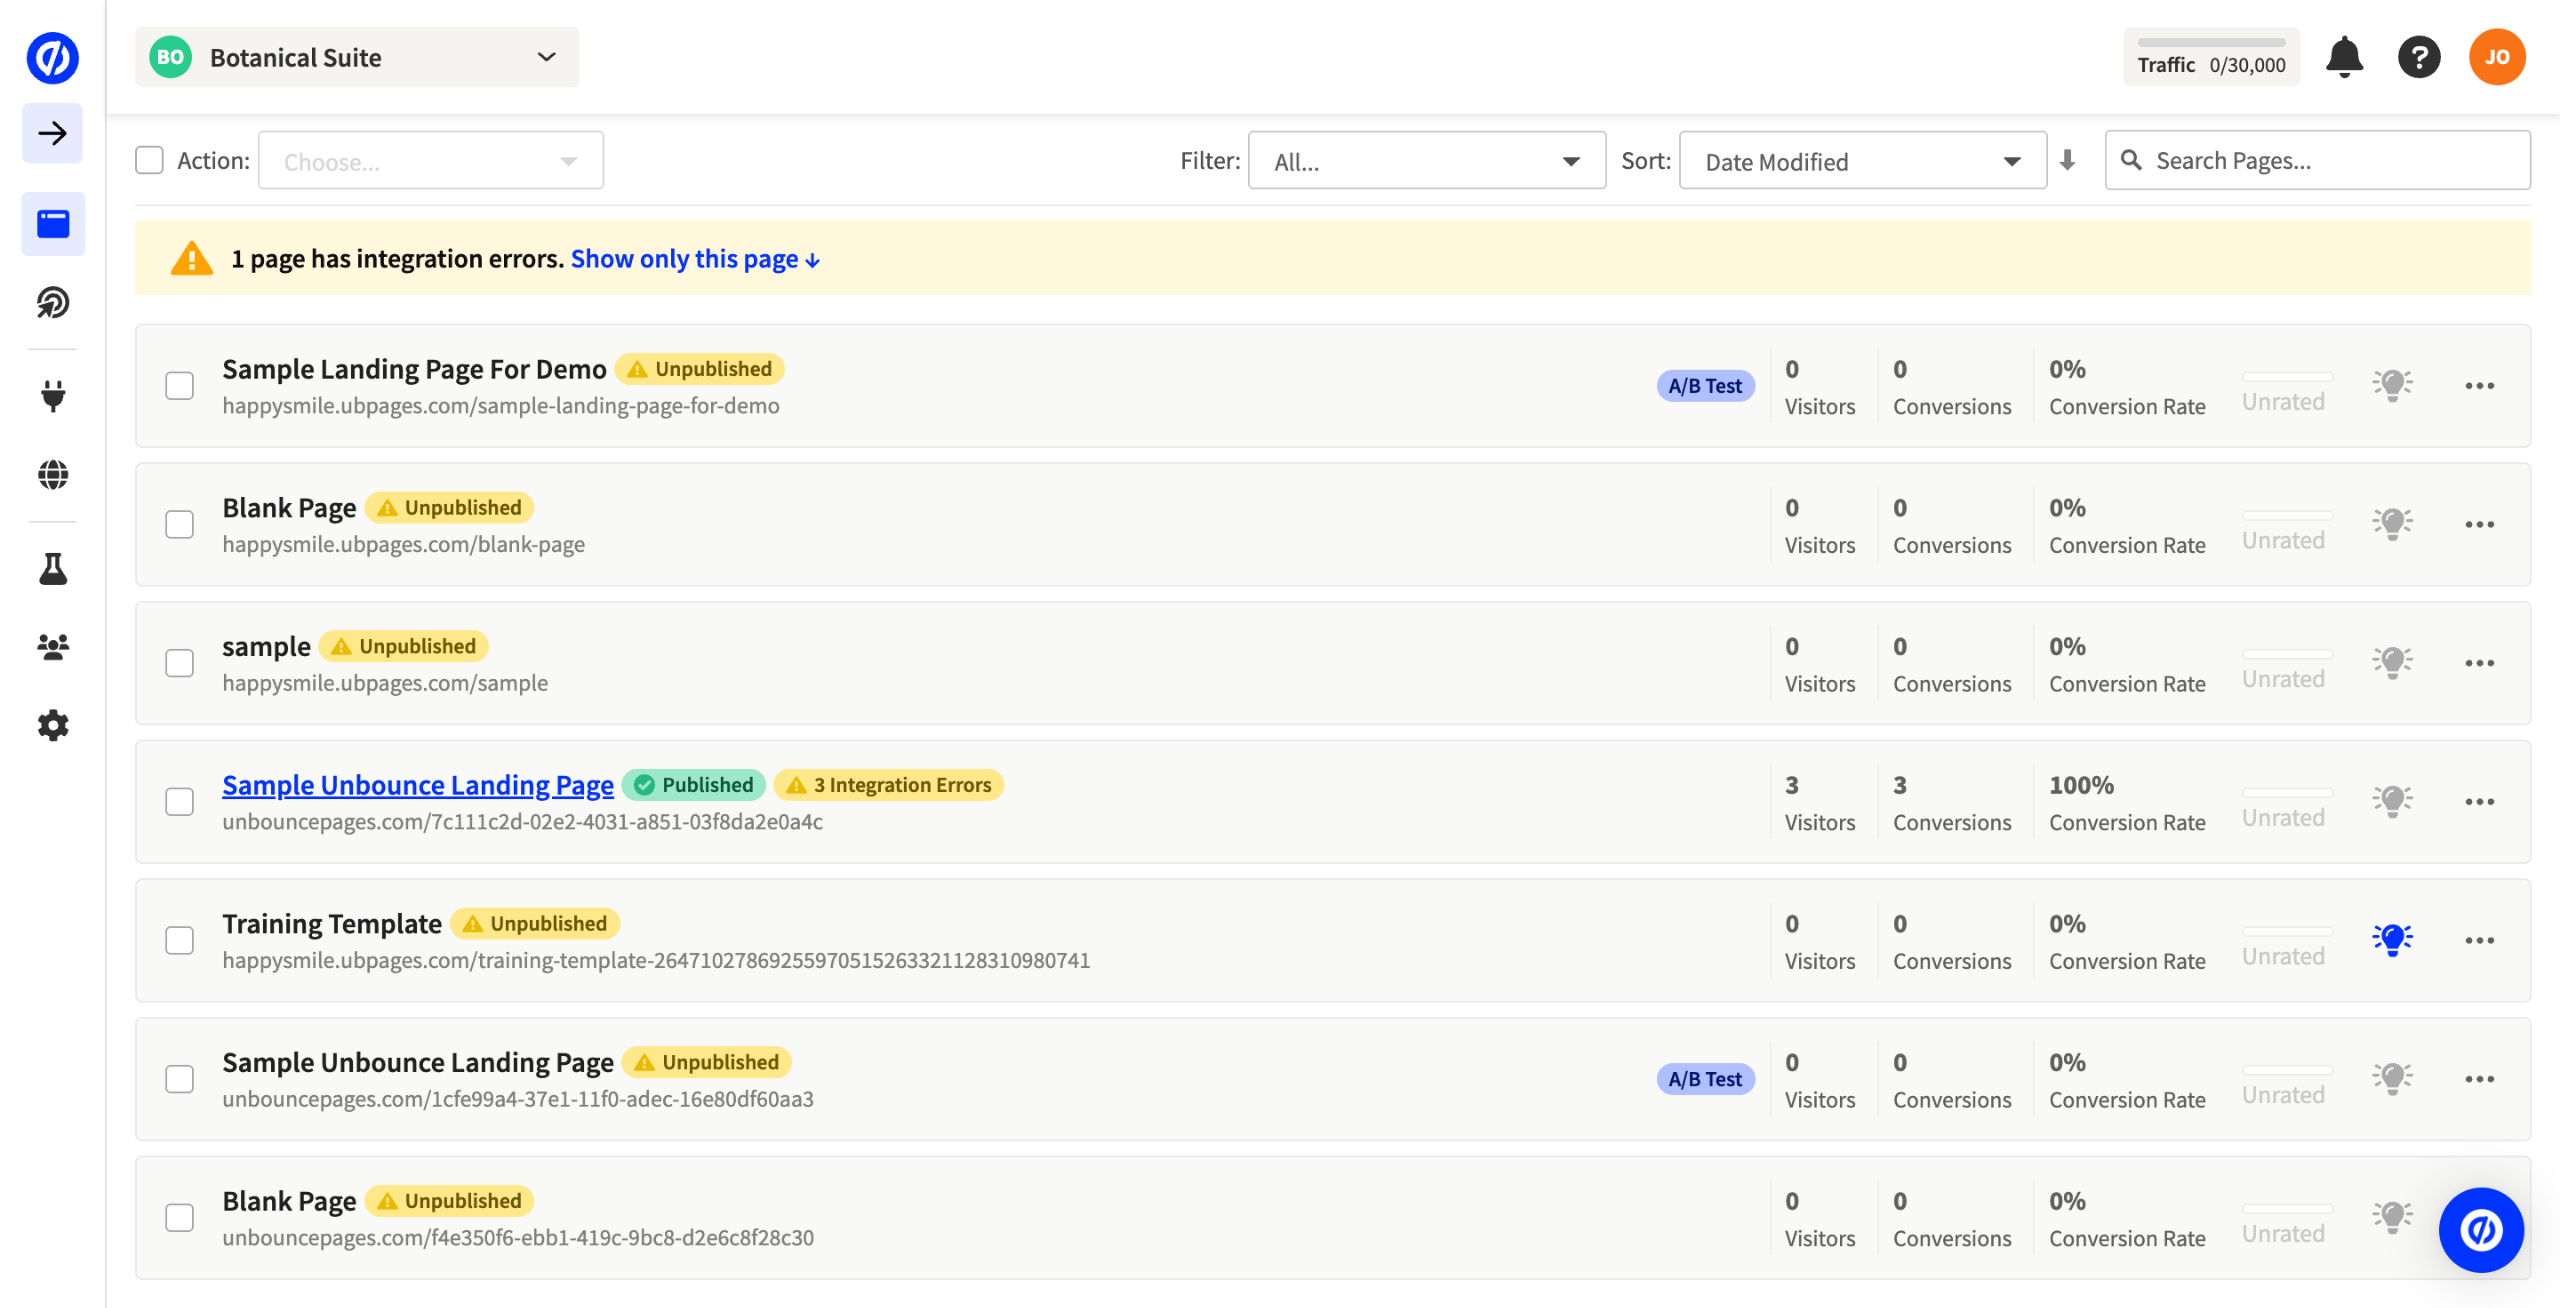The height and width of the screenshot is (1308, 2560).
Task: Open the Filter All dropdown
Action: pyautogui.click(x=1426, y=160)
